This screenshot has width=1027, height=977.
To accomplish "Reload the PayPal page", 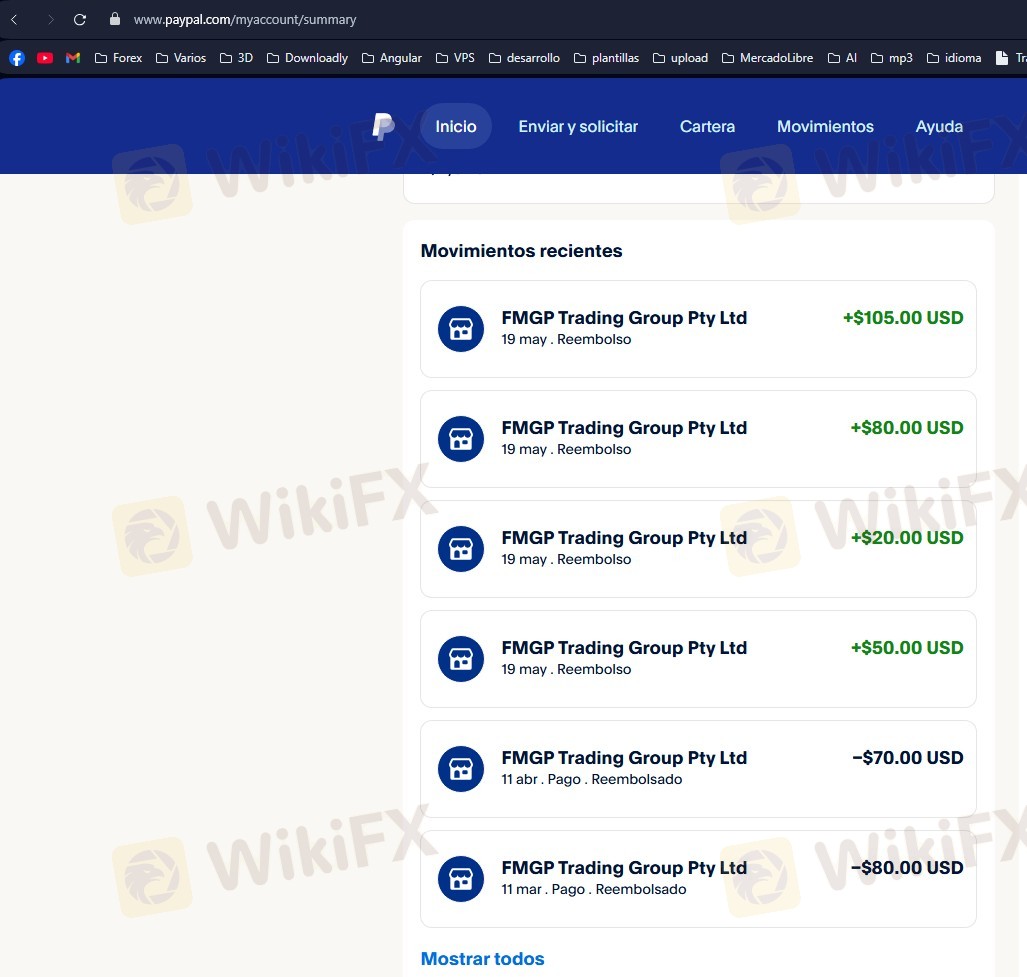I will pyautogui.click(x=80, y=20).
